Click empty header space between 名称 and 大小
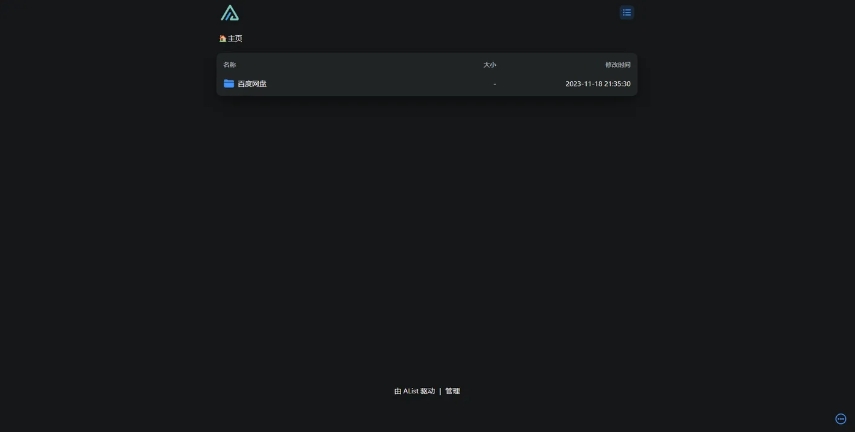The width and height of the screenshot is (855, 432). (x=360, y=65)
